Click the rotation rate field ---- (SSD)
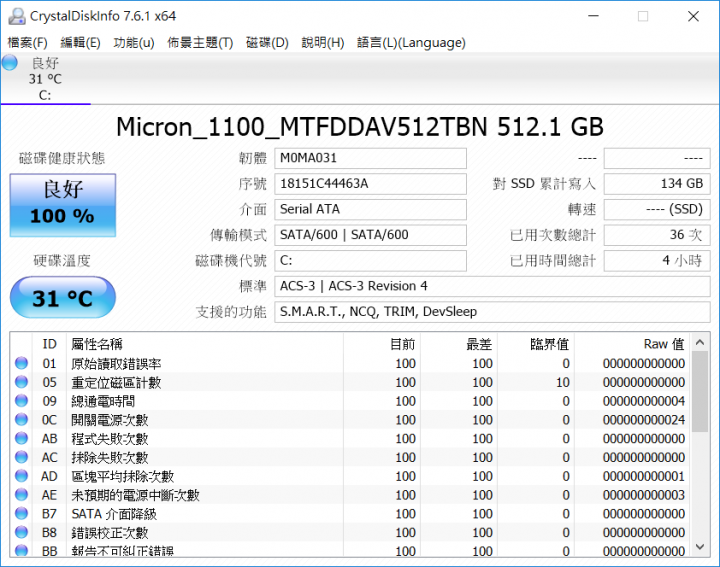 [x=657, y=209]
